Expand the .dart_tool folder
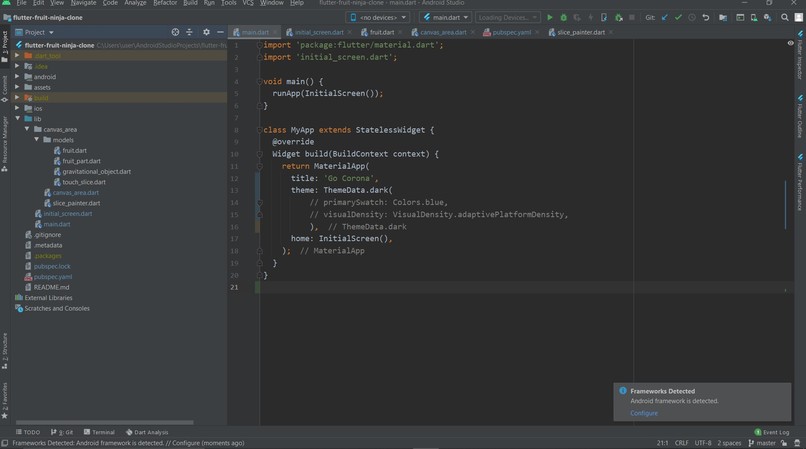Screen dimensions: 806x449 pos(17,56)
